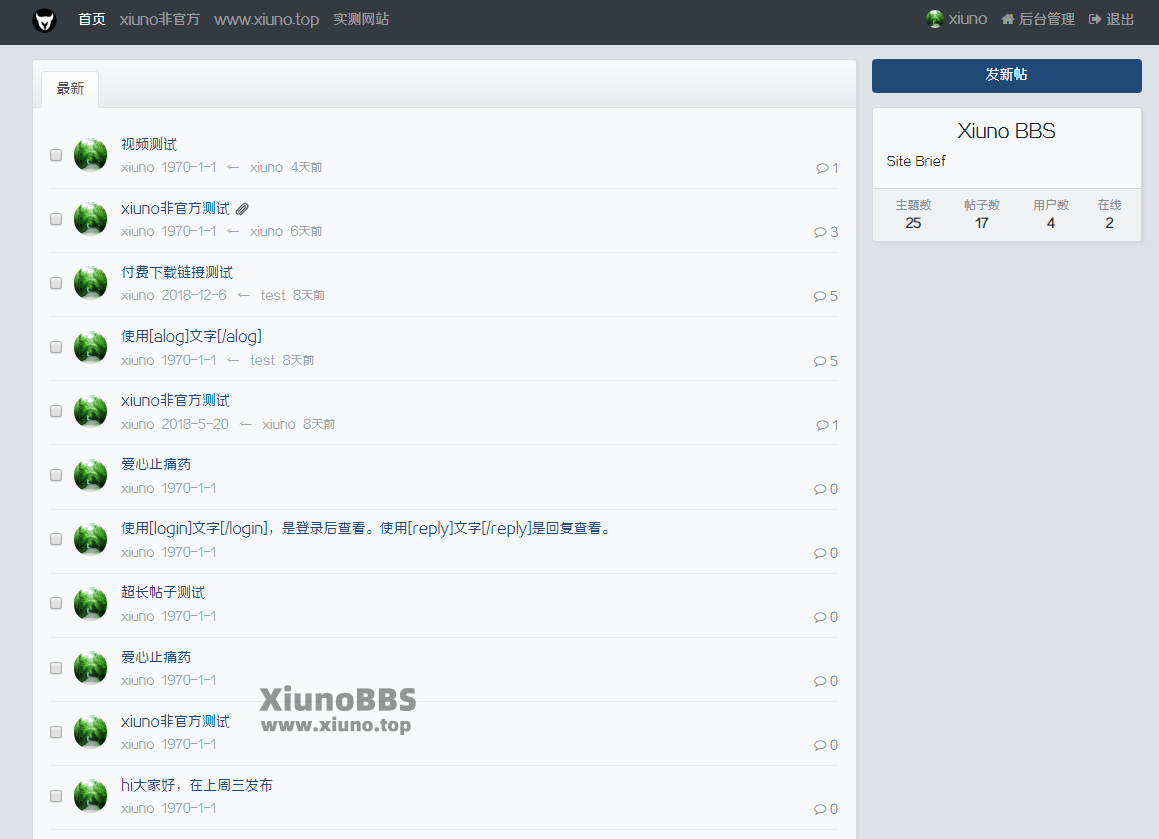
Task: Click the Site Brief text
Action: 916,161
